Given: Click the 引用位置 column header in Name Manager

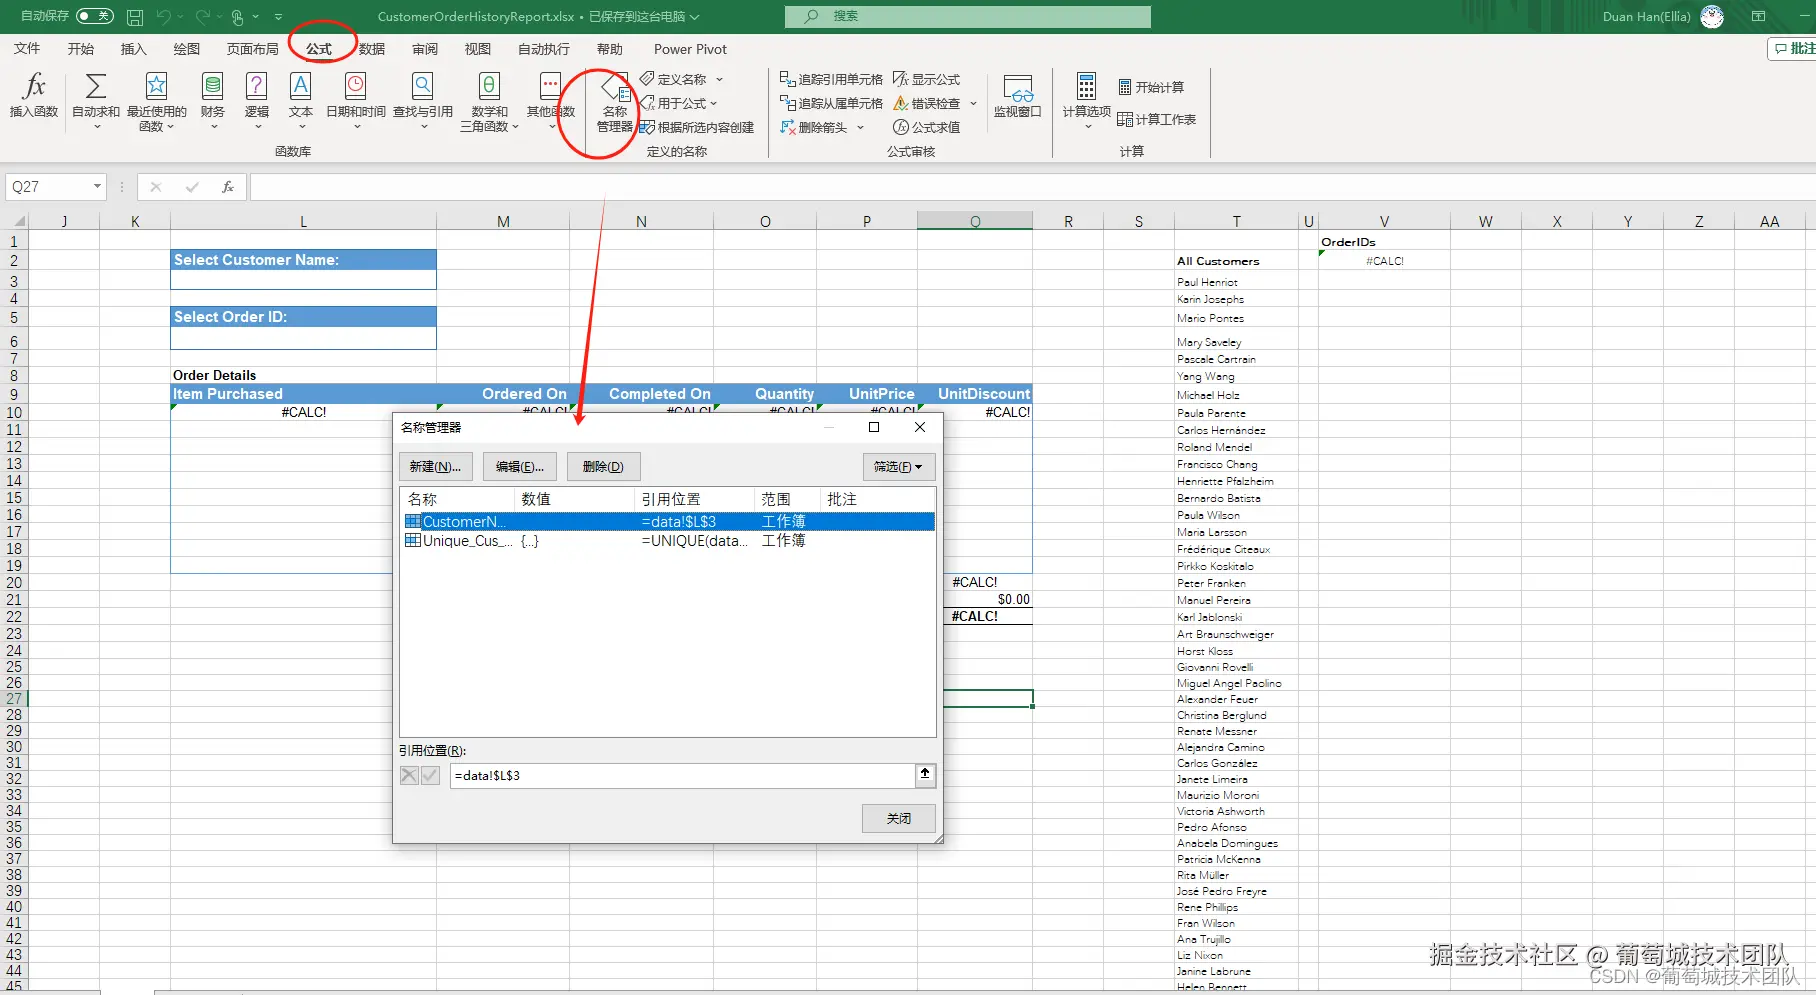Looking at the screenshot, I should 694,499.
